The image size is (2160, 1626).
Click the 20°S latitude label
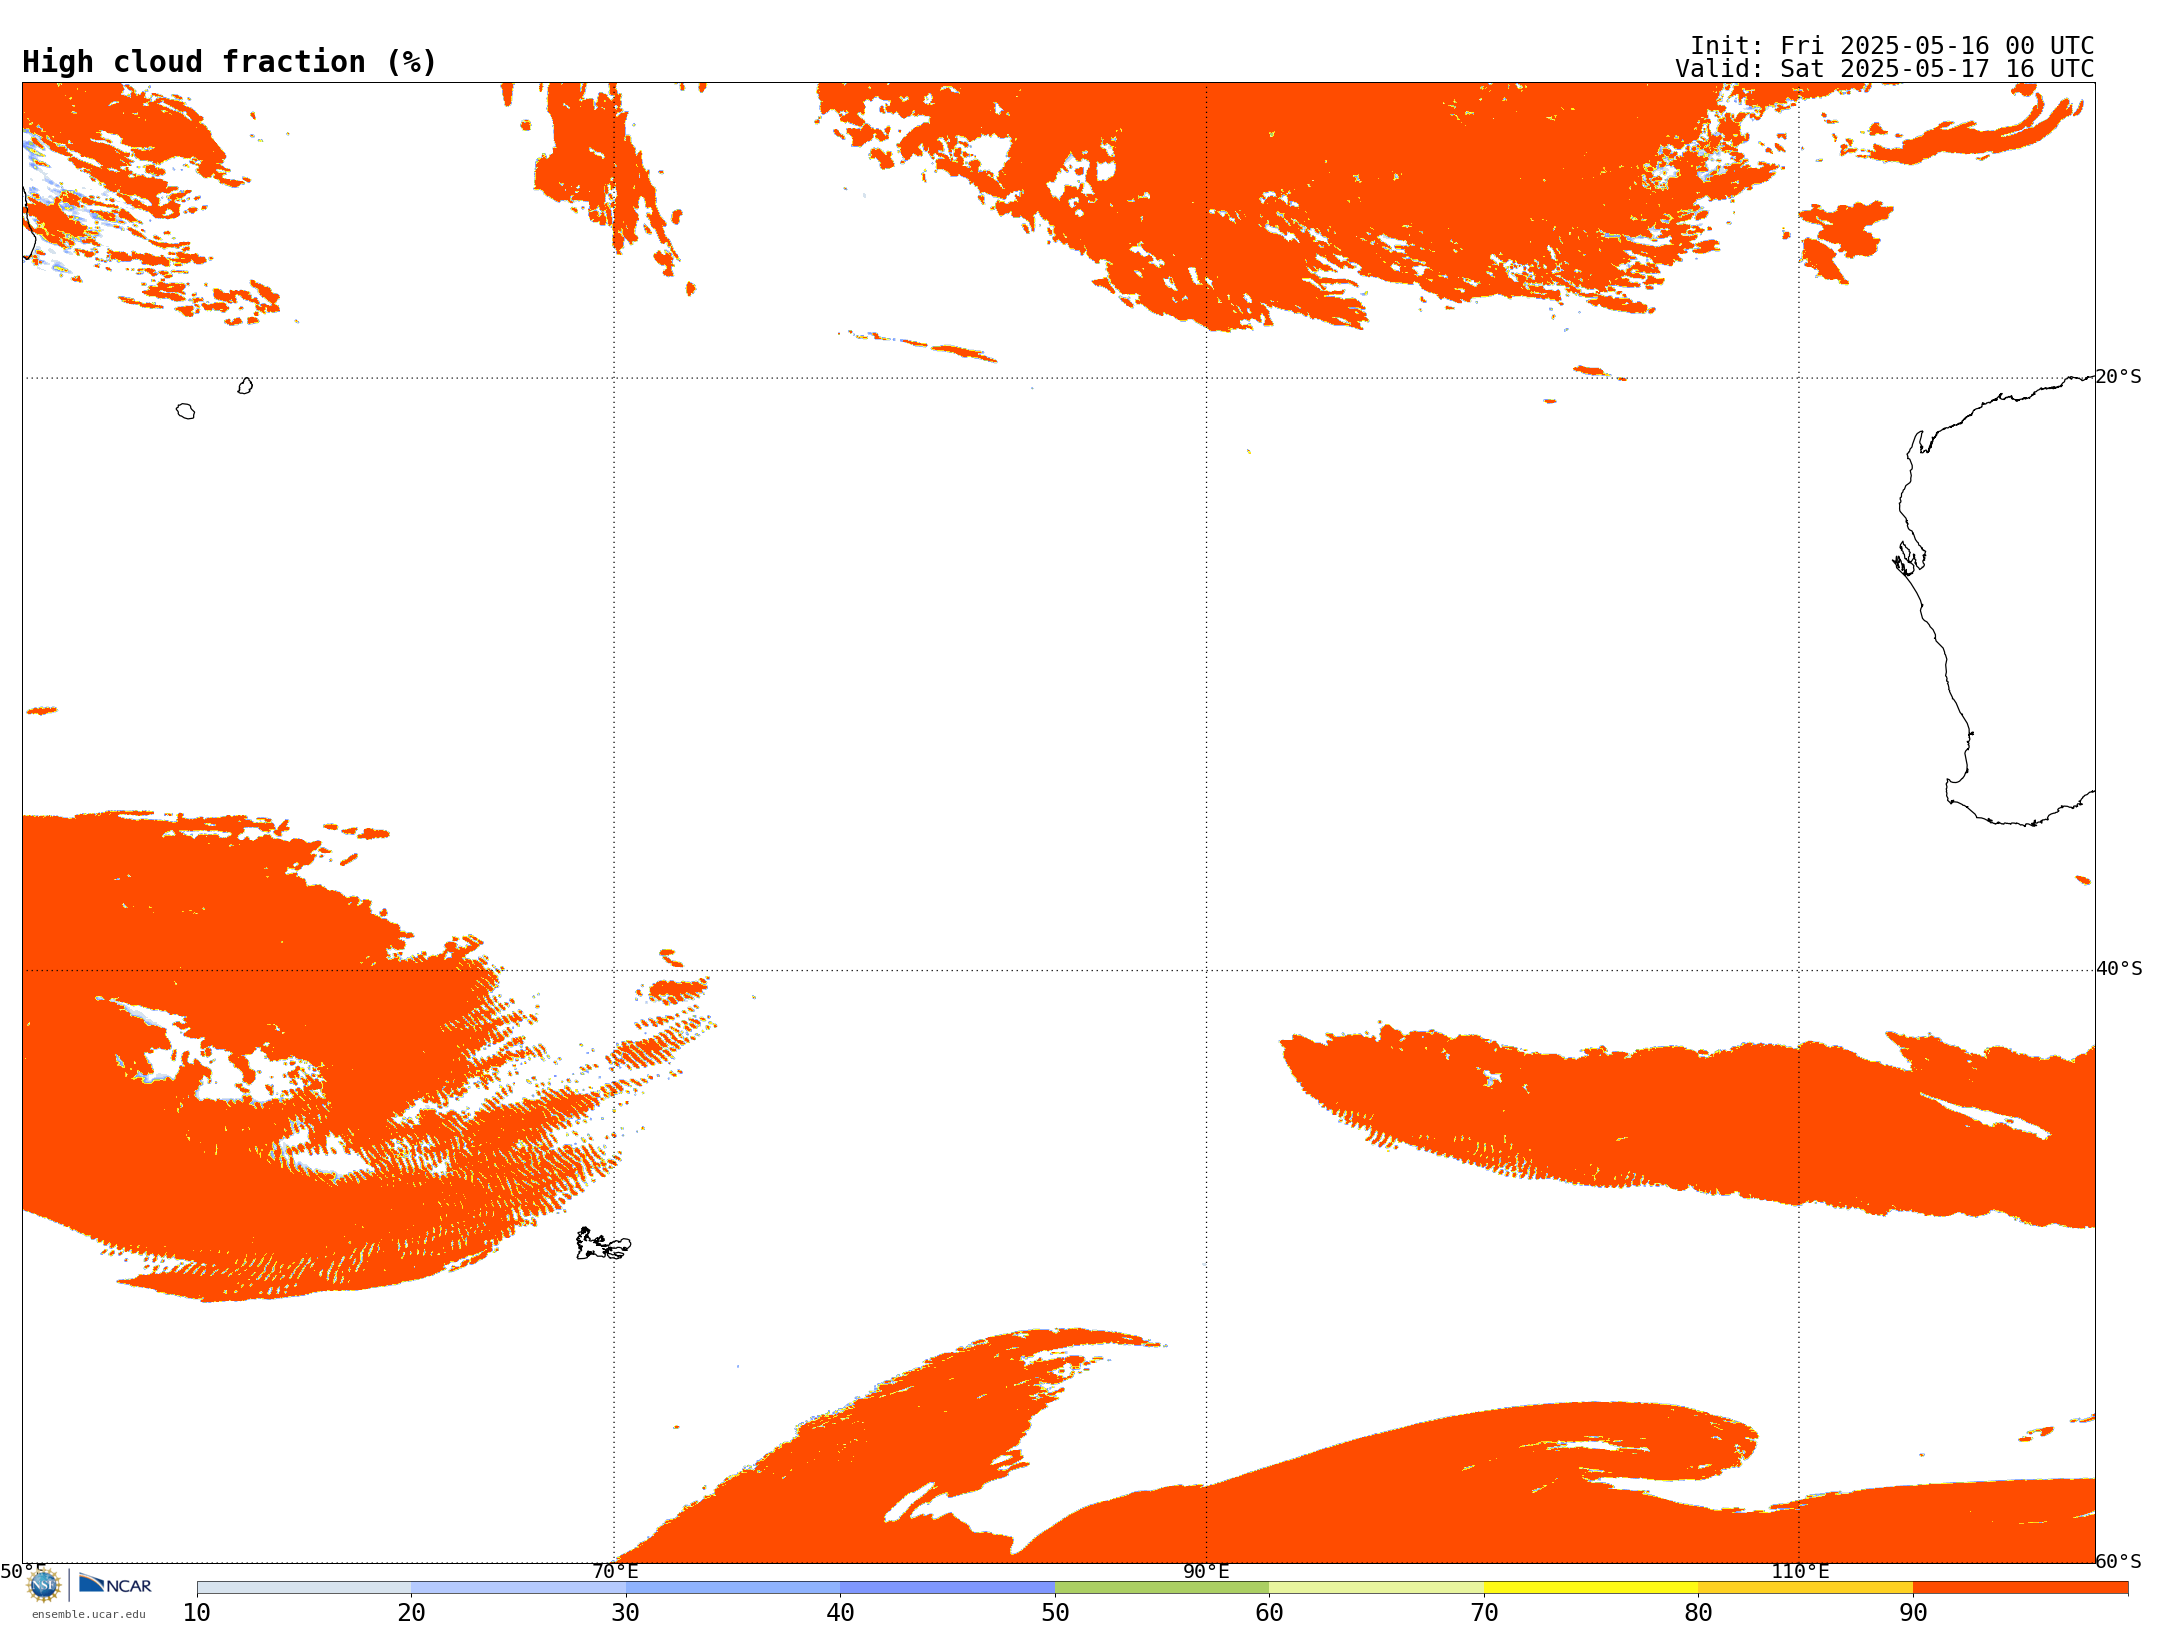pos(2119,377)
